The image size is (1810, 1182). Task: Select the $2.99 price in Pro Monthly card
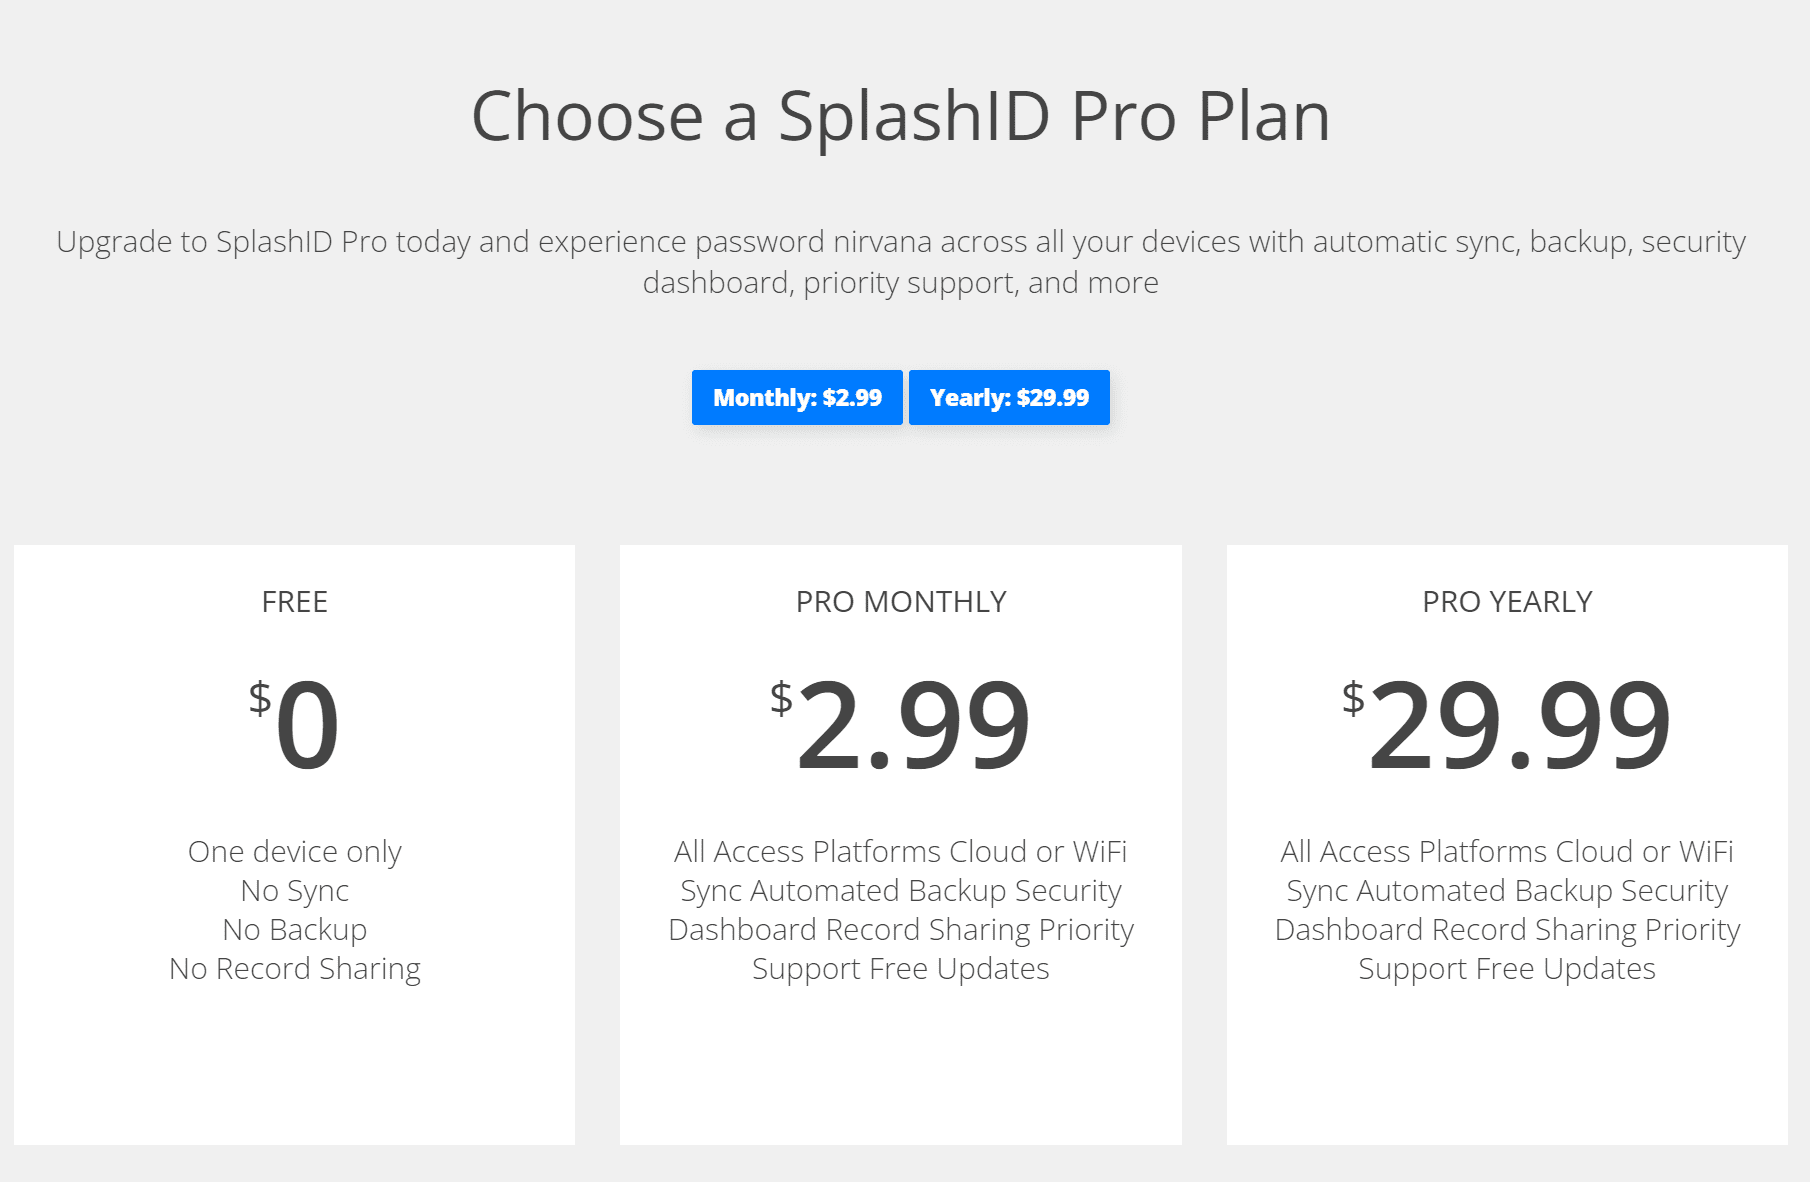click(901, 725)
